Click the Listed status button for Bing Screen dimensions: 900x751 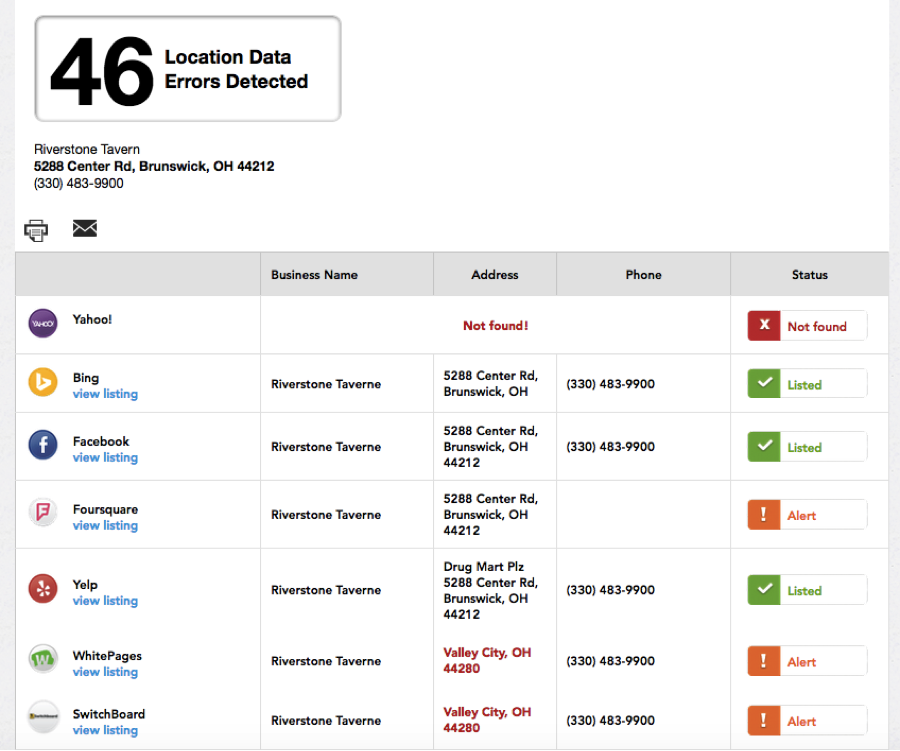click(x=807, y=384)
